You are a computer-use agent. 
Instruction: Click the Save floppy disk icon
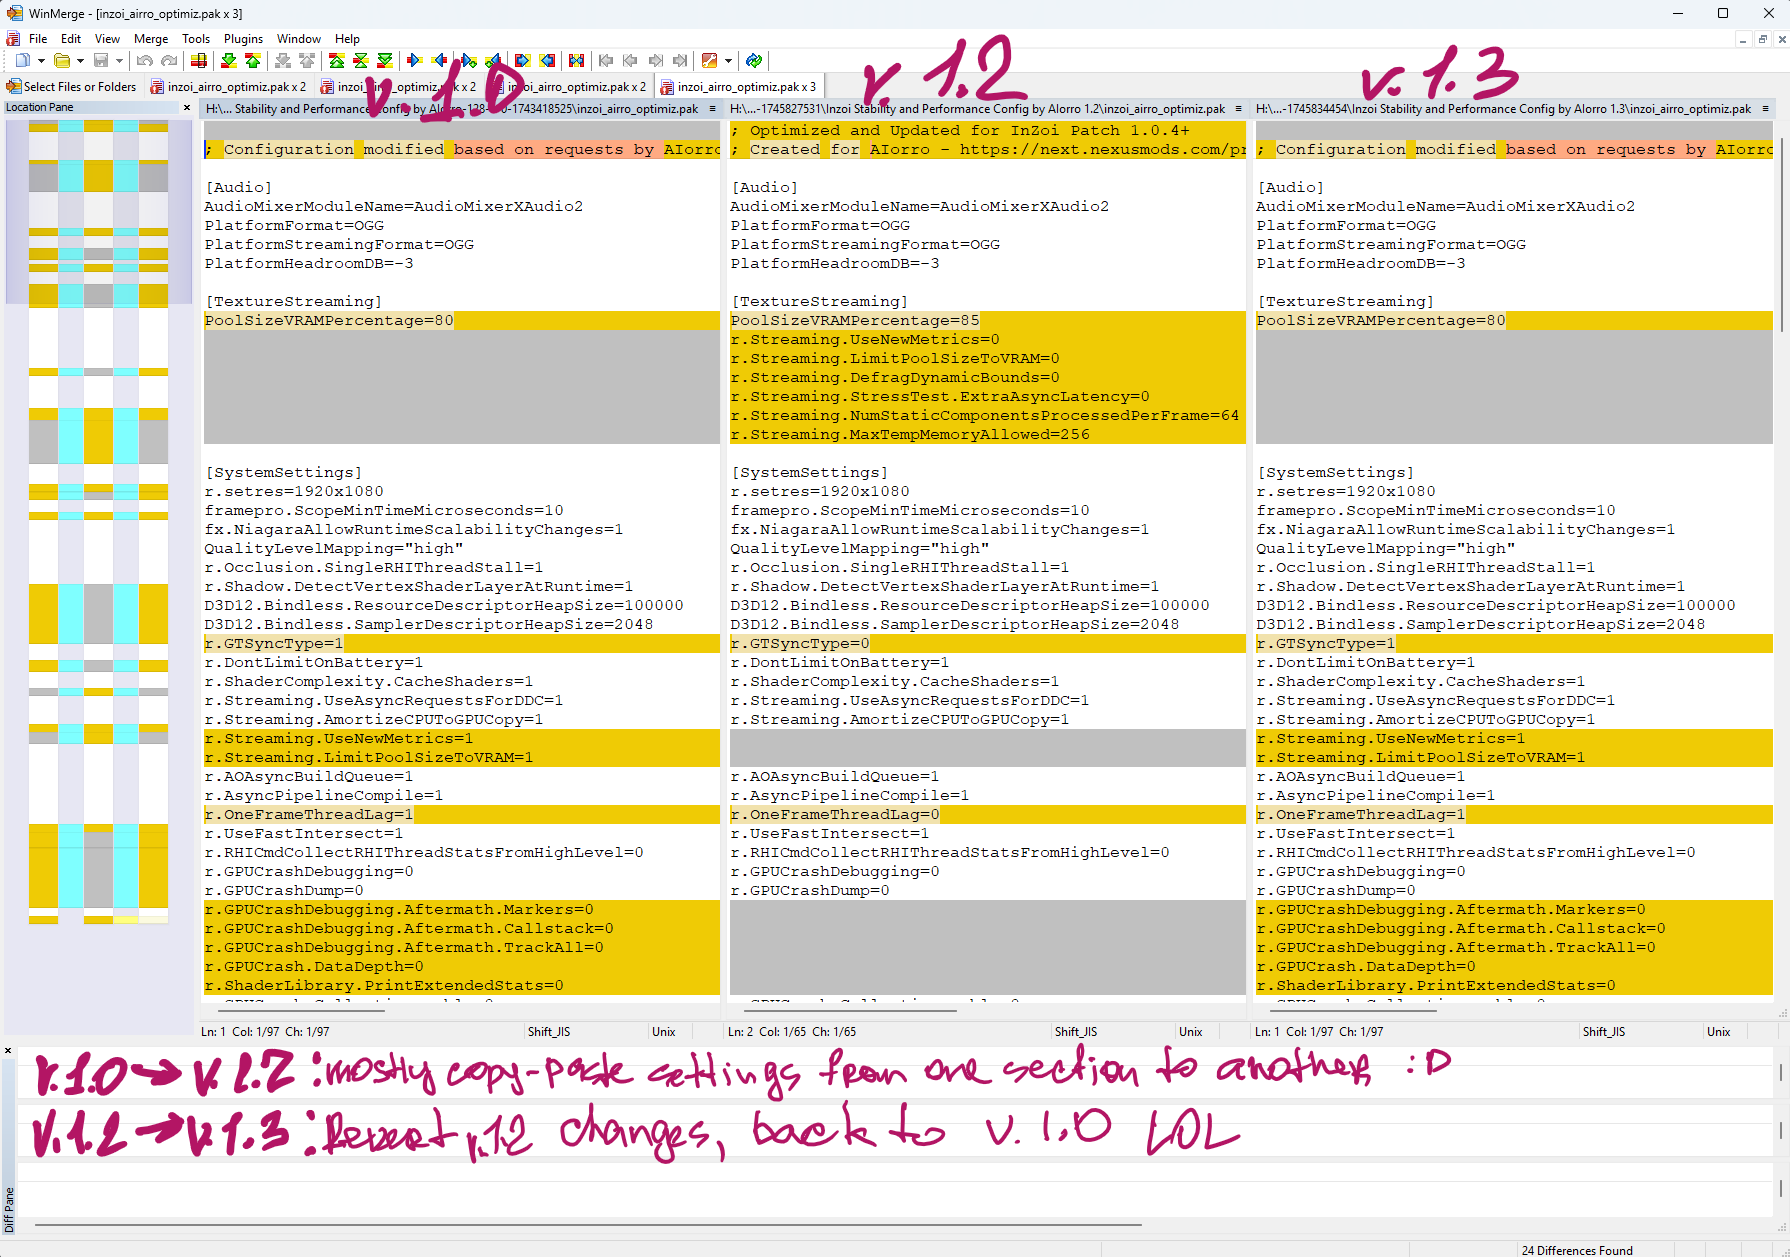[x=101, y=61]
